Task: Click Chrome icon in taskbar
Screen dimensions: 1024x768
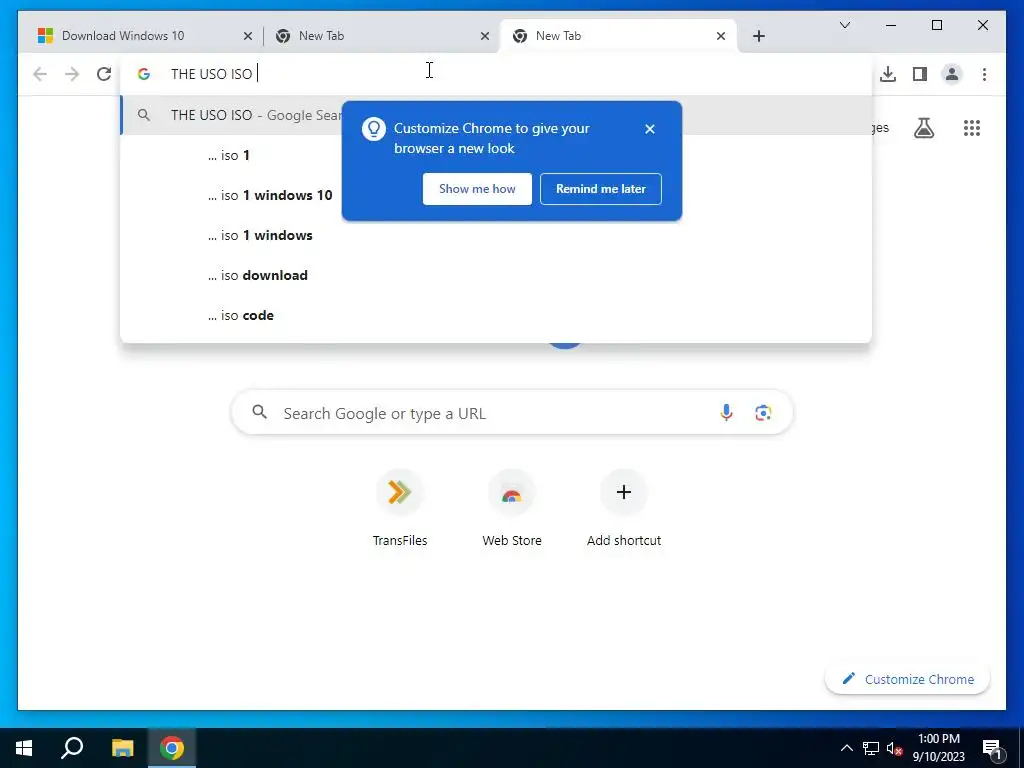Action: pos(172,748)
